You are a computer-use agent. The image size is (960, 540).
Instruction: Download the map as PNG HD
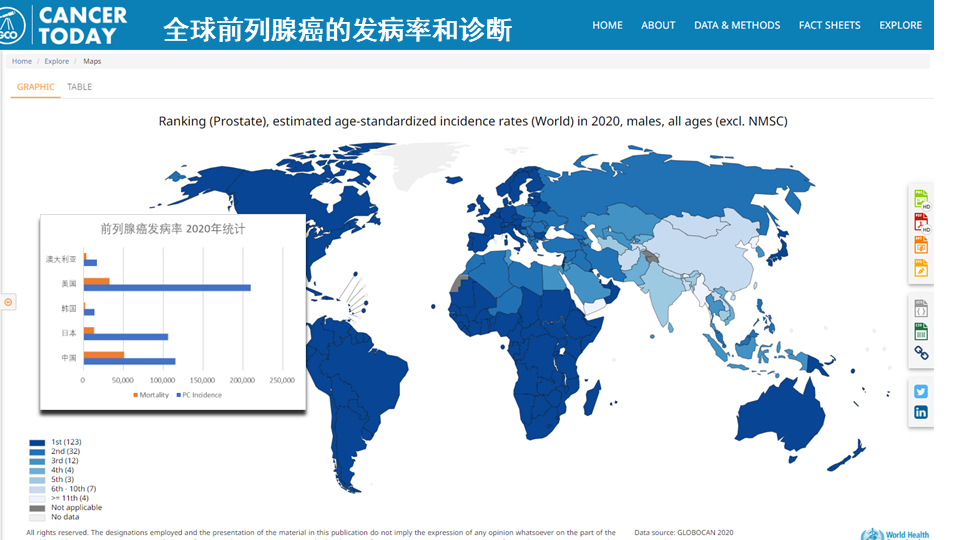coord(921,199)
